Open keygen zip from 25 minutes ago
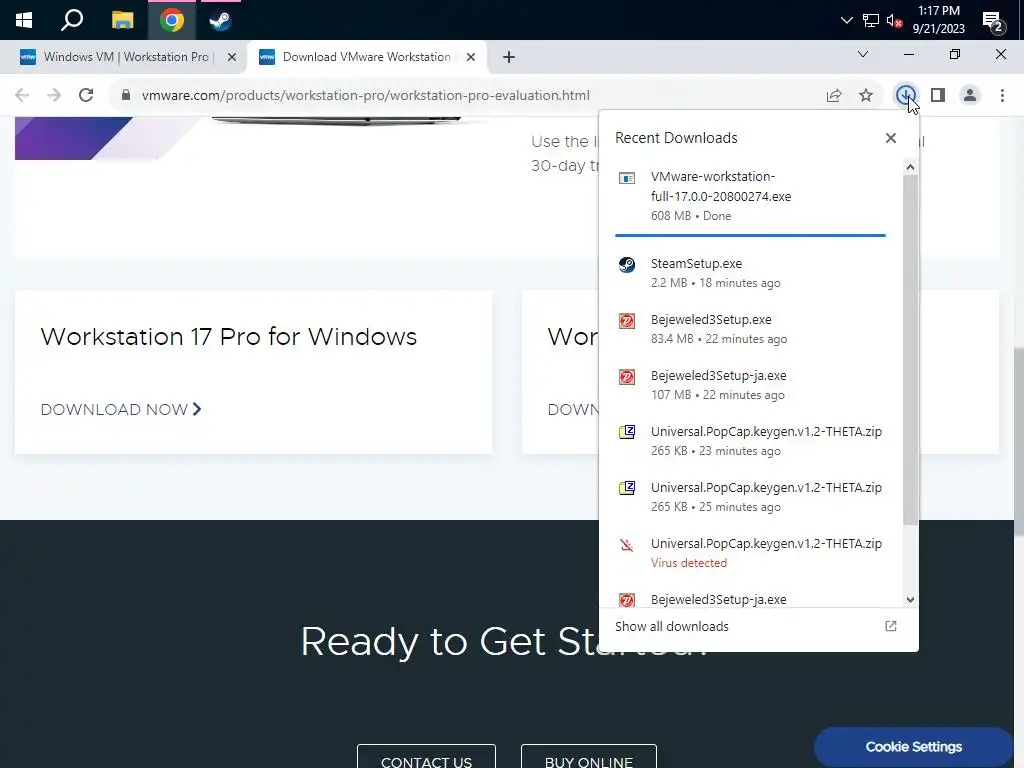The width and height of the screenshot is (1024, 768). coord(750,497)
